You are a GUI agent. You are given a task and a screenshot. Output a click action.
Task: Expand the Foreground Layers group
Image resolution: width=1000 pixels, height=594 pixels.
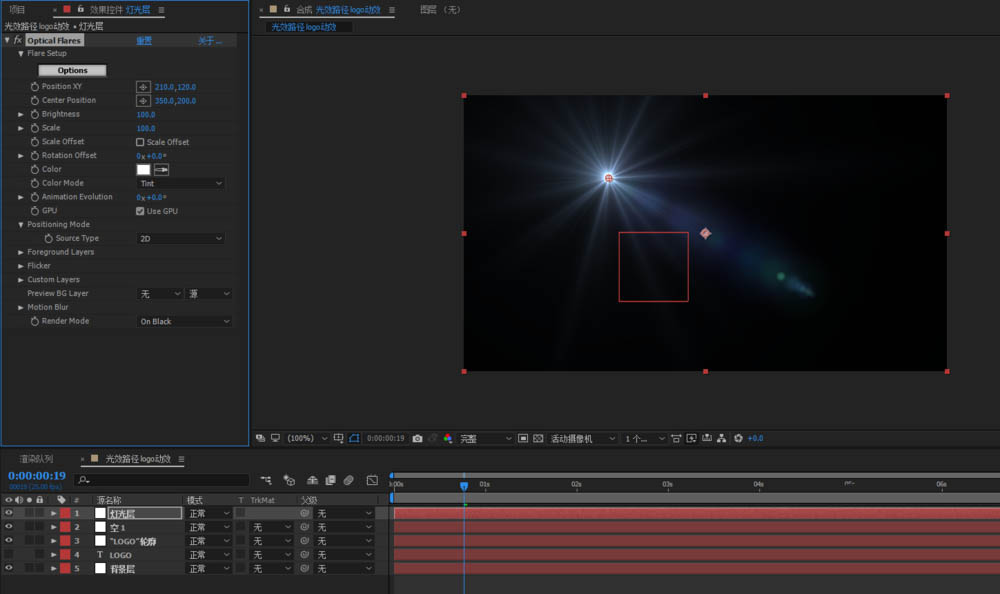tap(21, 252)
